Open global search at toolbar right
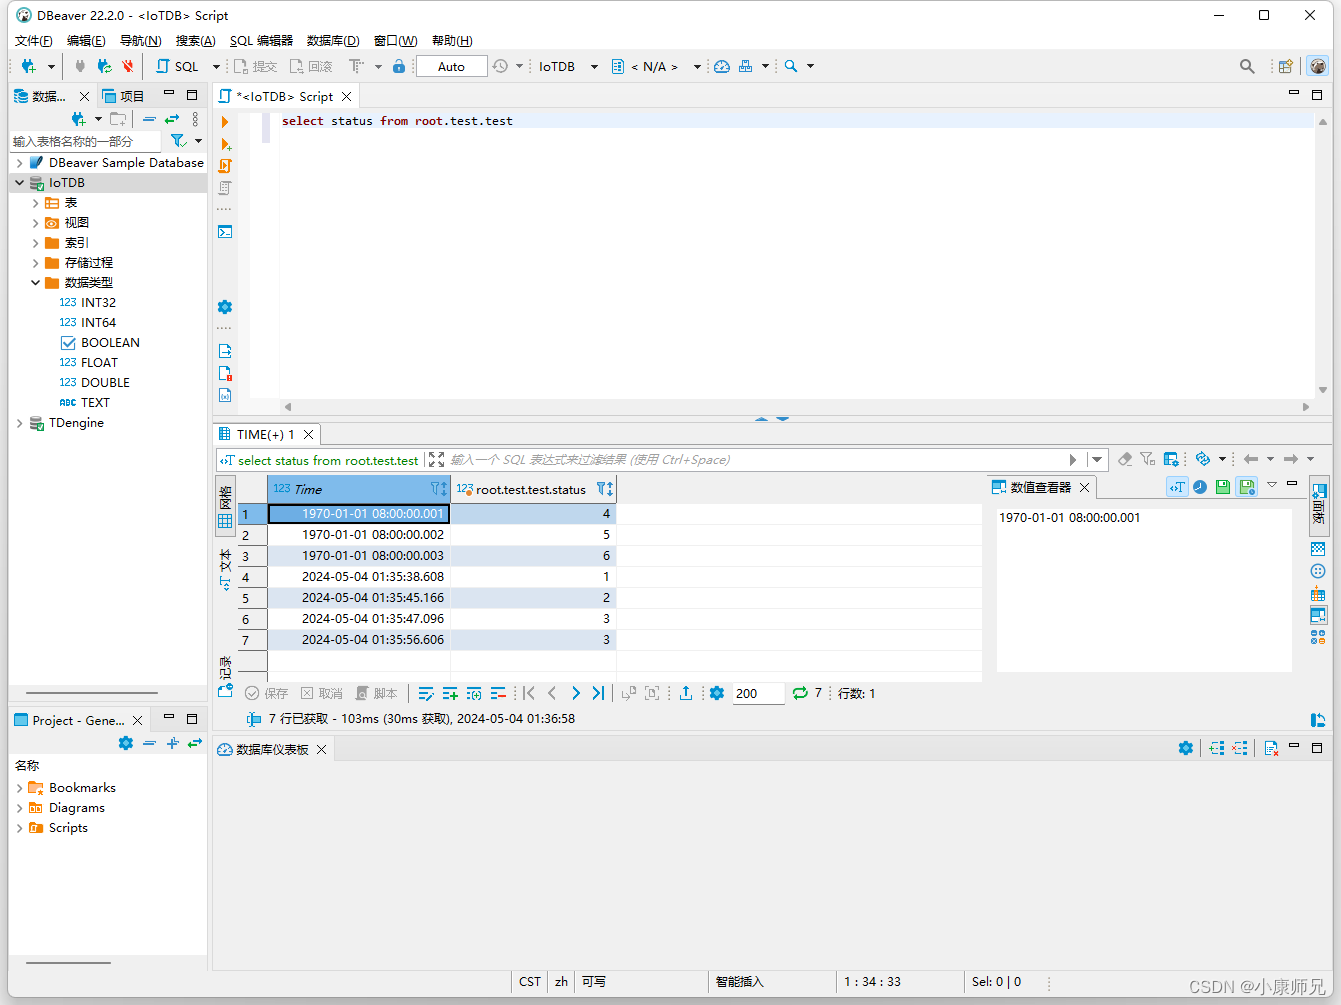Viewport: 1341px width, 1005px height. tap(1247, 66)
